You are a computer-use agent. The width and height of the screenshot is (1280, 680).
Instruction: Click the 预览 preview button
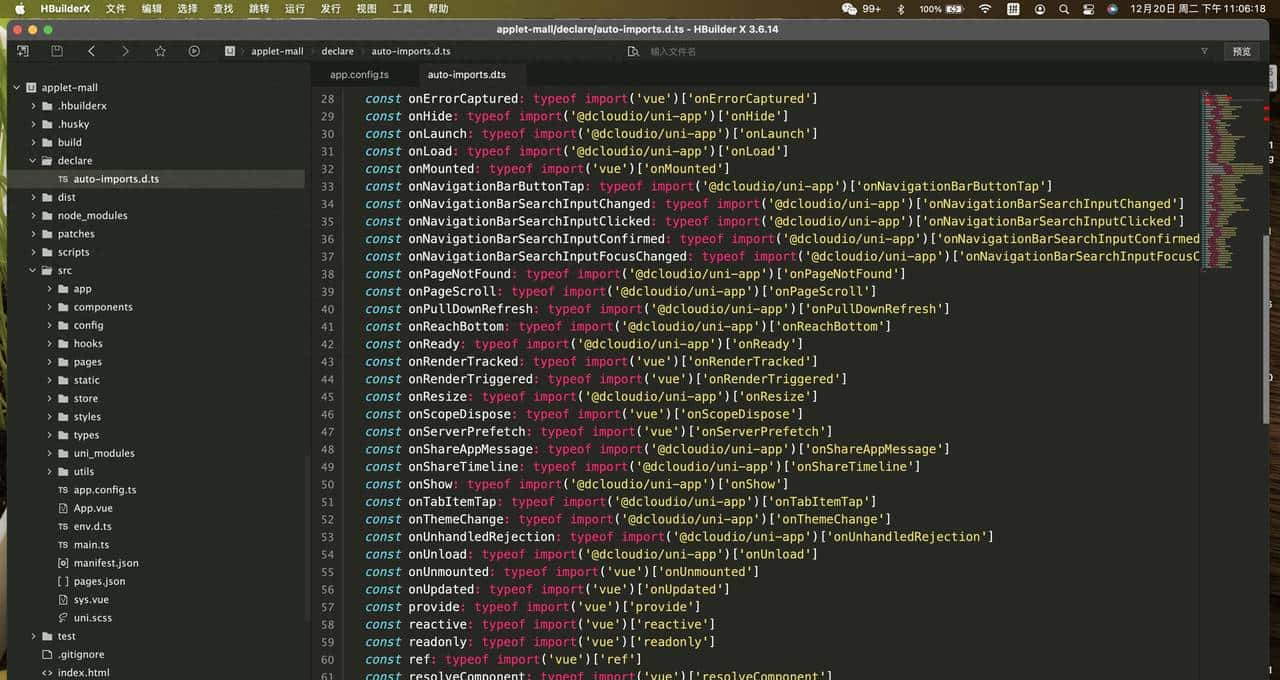tap(1241, 51)
